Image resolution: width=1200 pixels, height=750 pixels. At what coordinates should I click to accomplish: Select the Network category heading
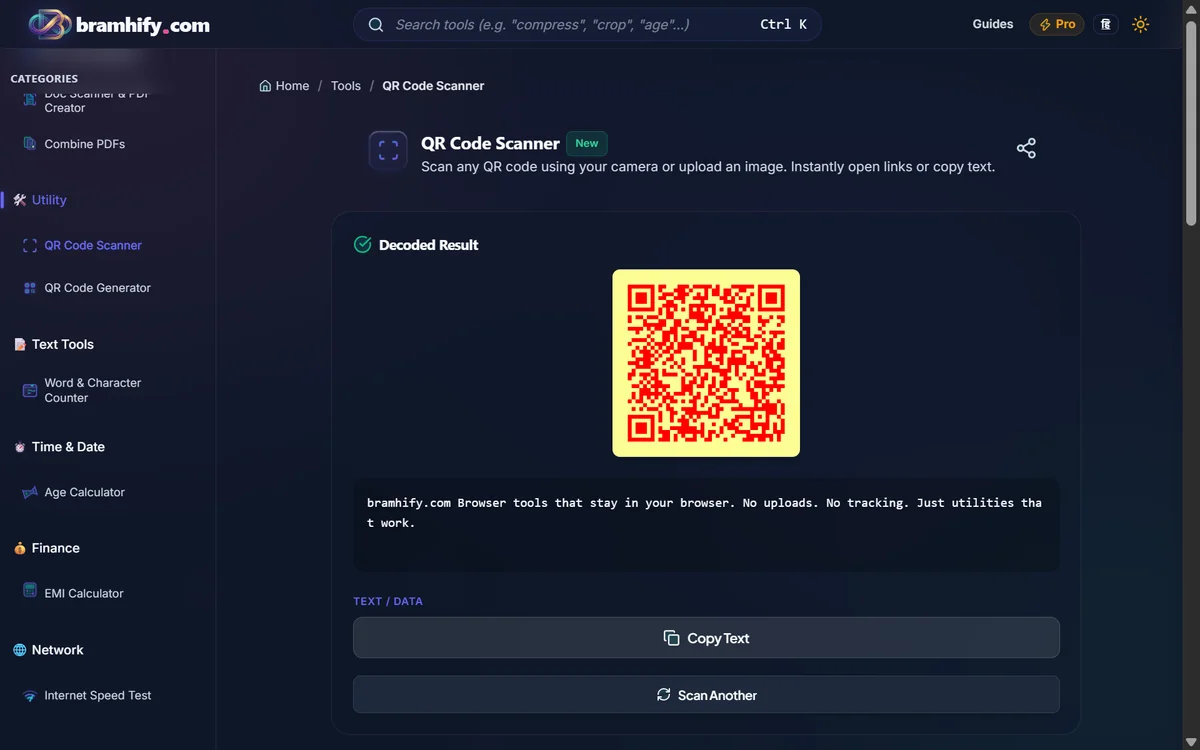[57, 650]
